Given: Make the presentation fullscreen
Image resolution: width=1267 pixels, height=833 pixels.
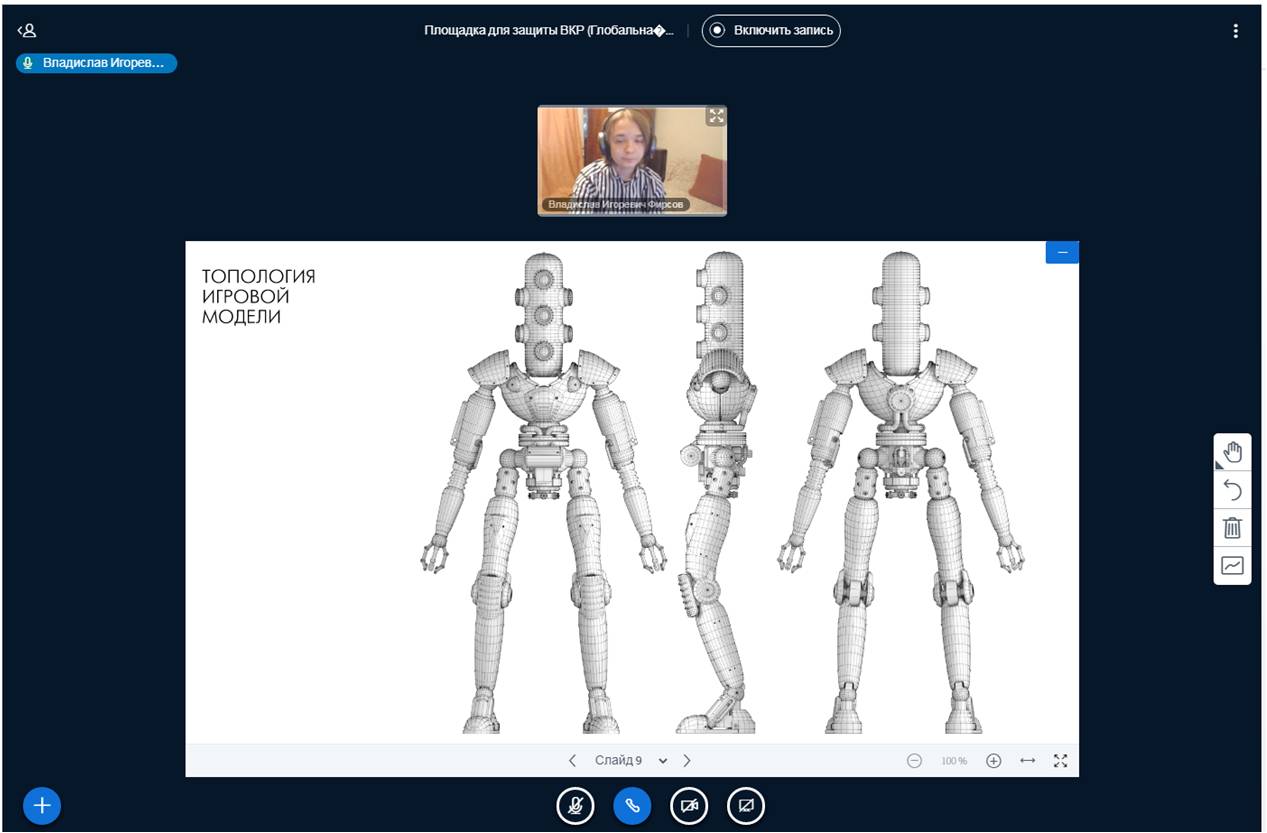Looking at the screenshot, I should [x=1060, y=761].
